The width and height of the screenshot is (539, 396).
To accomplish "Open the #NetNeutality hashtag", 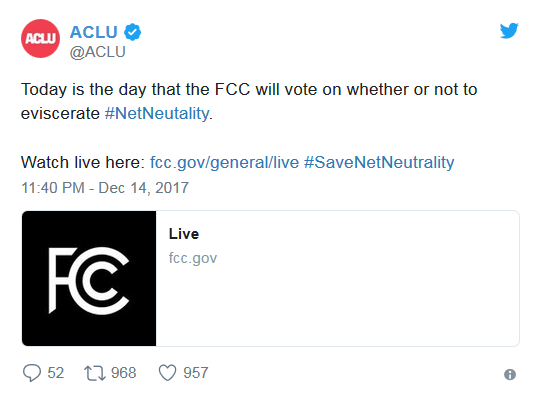I will pos(157,113).
